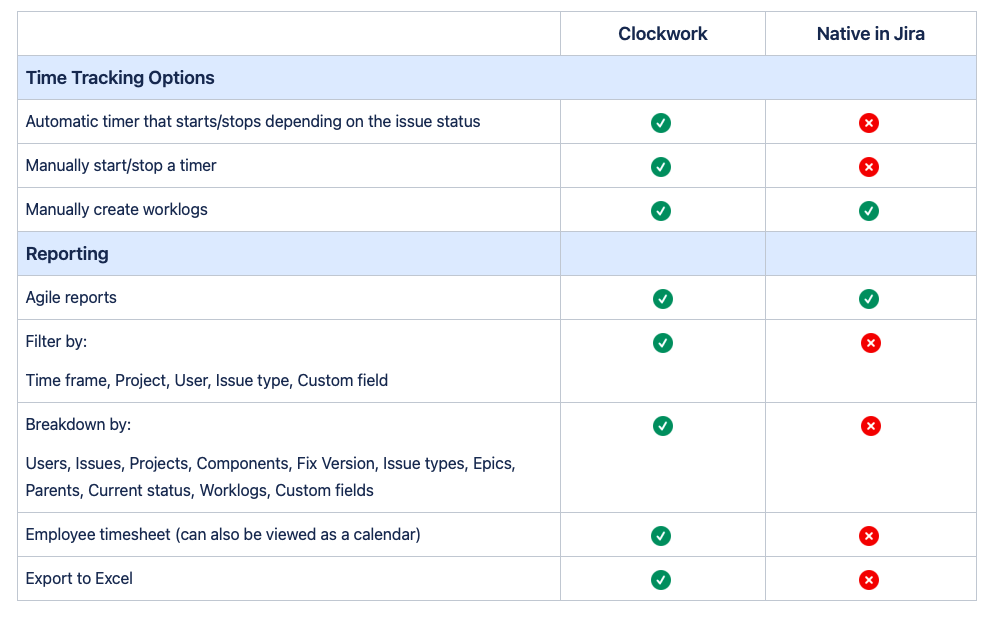The image size is (993, 618).
Task: Click Clockwork check in Agile reports row
Action: point(662,299)
